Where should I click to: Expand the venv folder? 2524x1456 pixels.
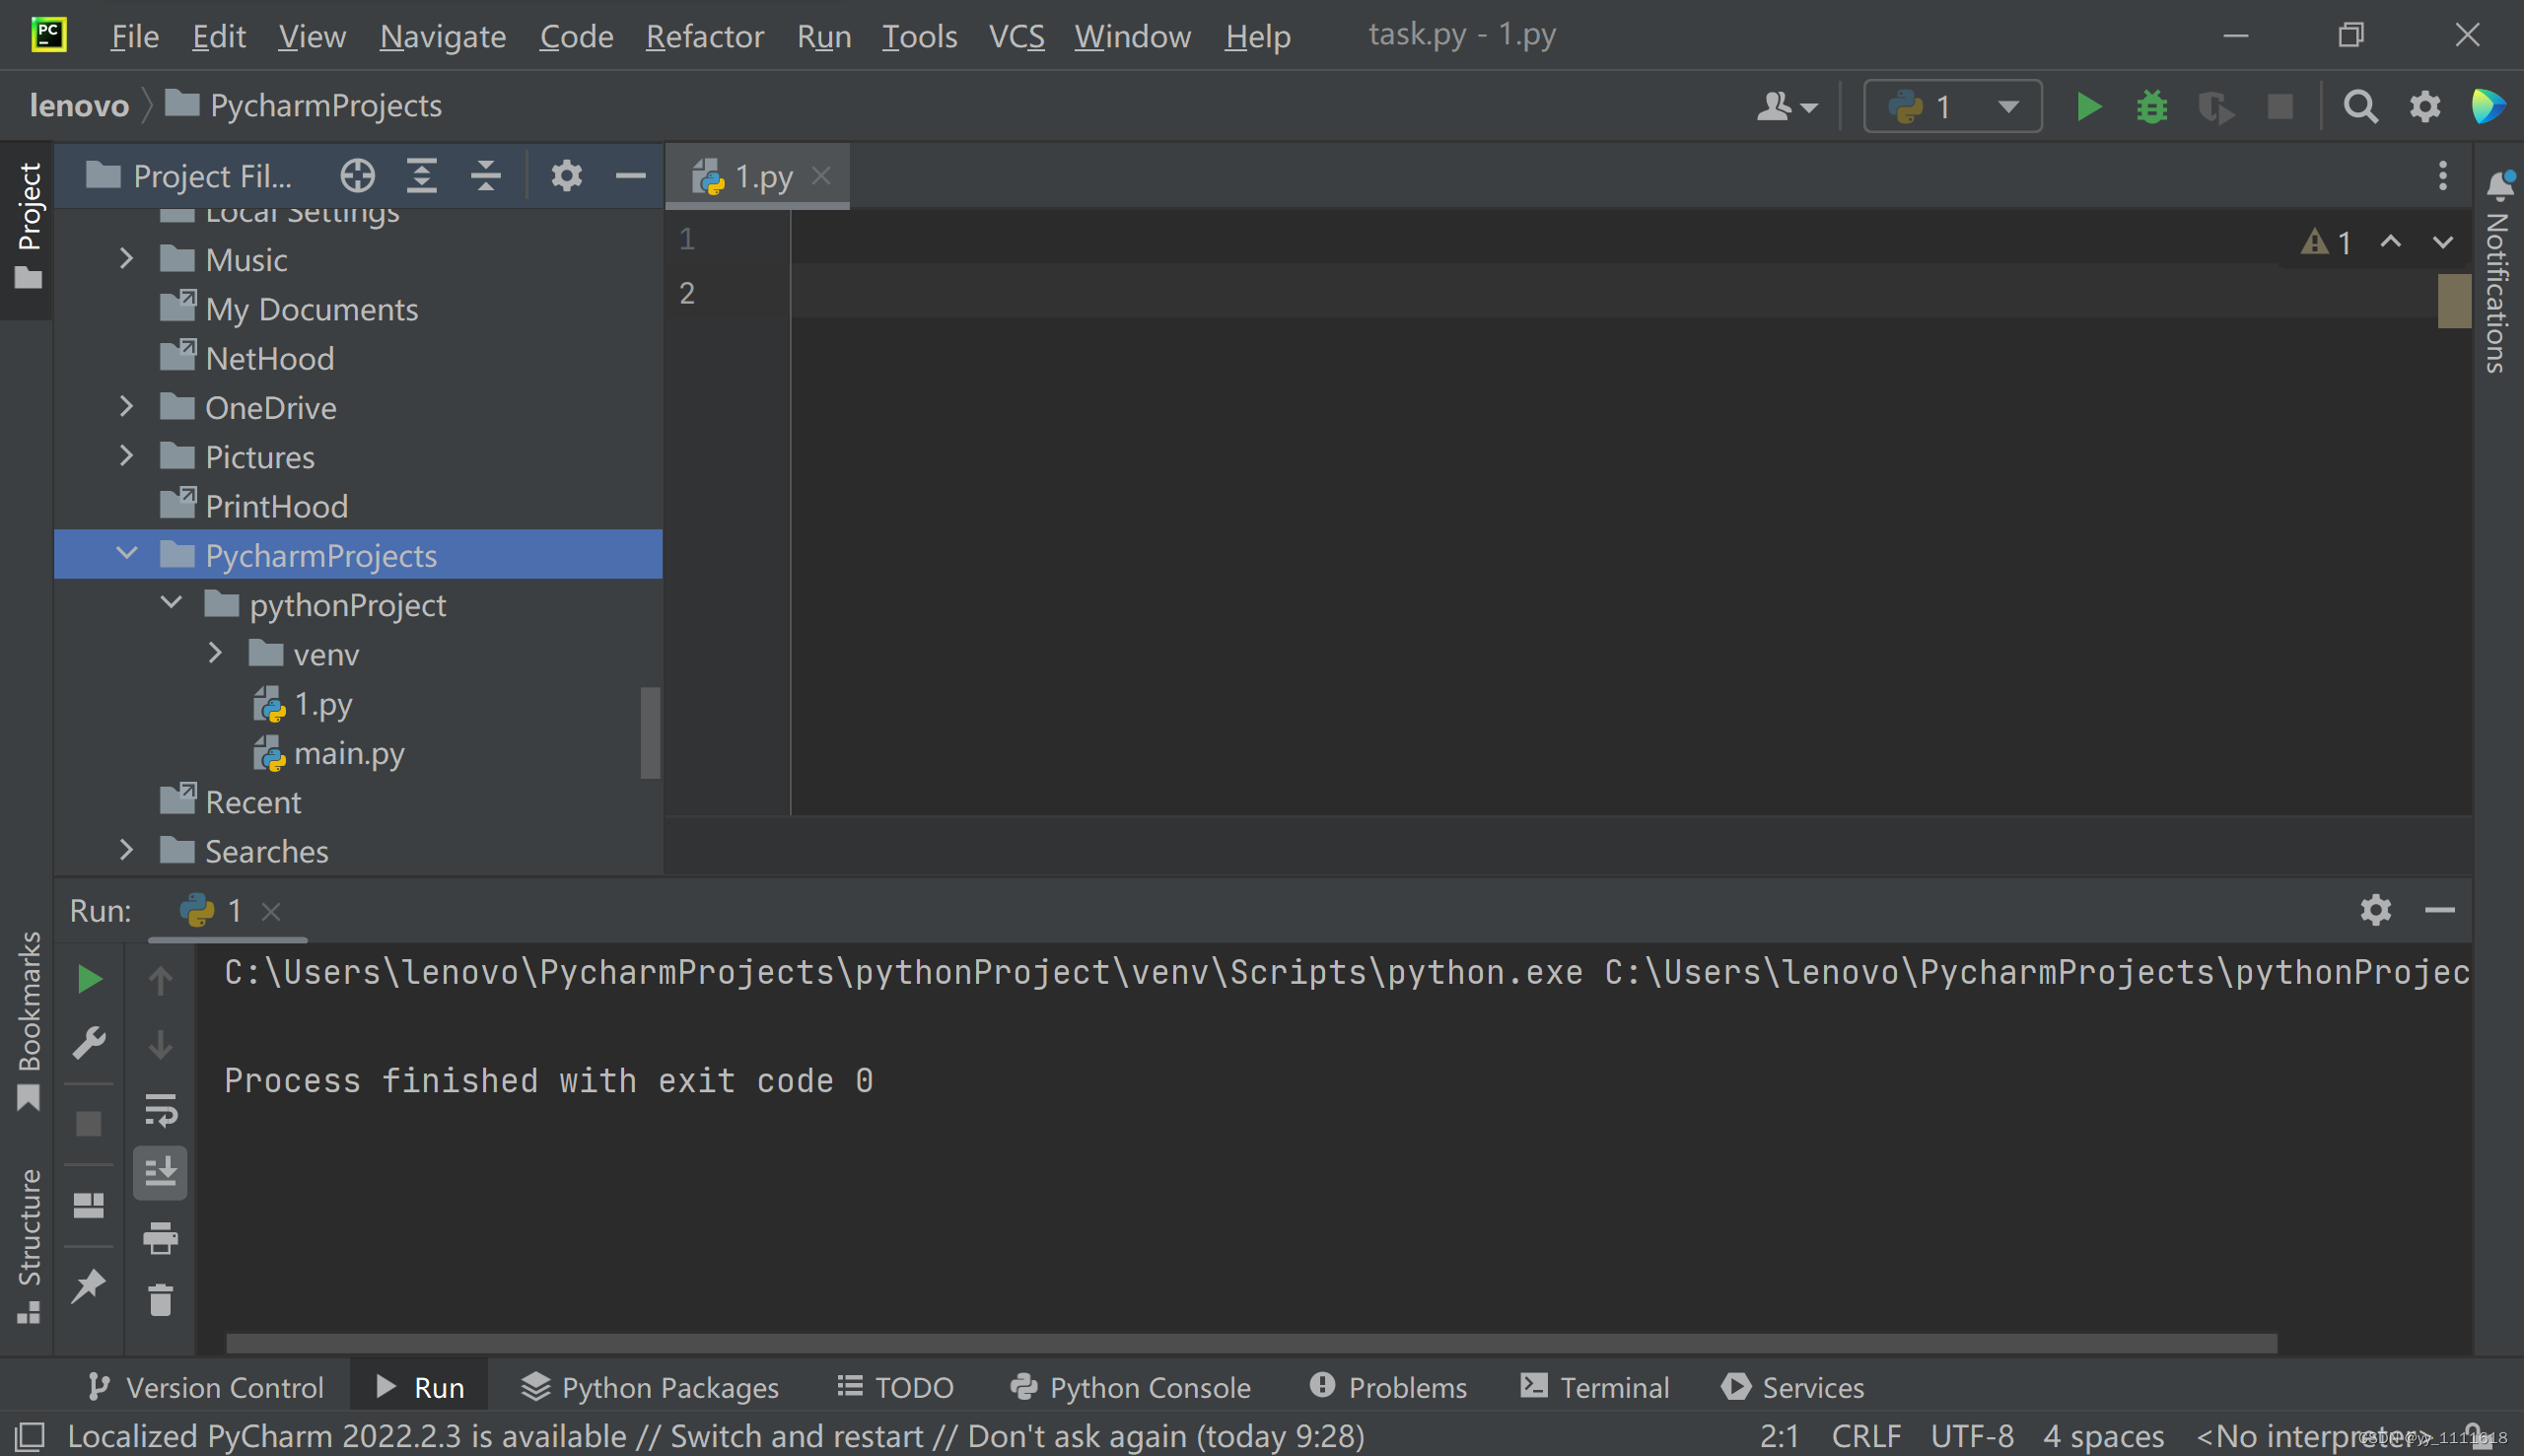coord(215,653)
